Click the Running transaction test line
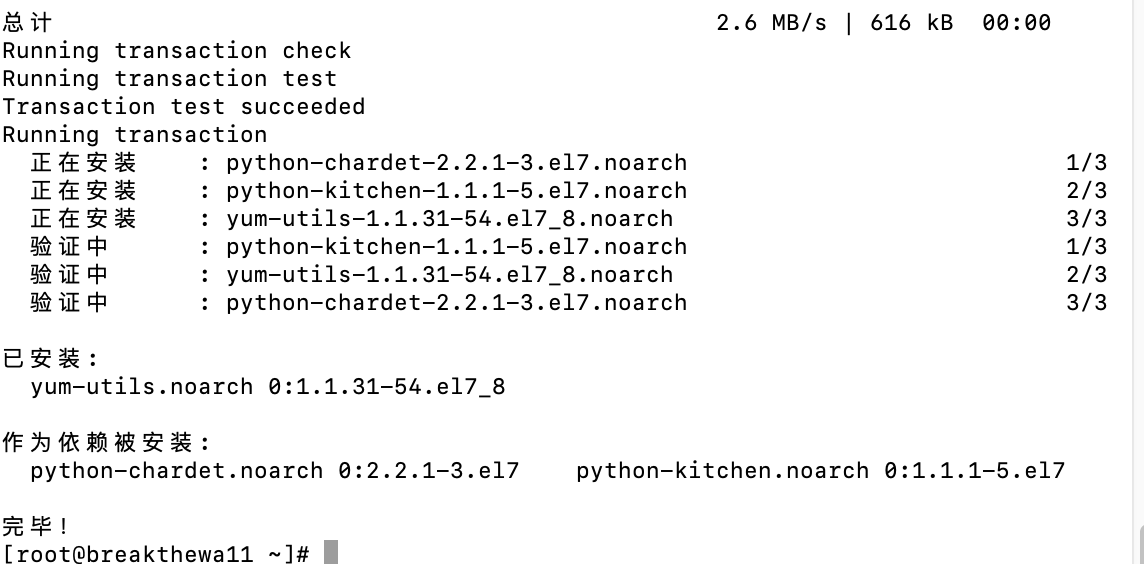Screen dimensions: 1144x564 169,79
